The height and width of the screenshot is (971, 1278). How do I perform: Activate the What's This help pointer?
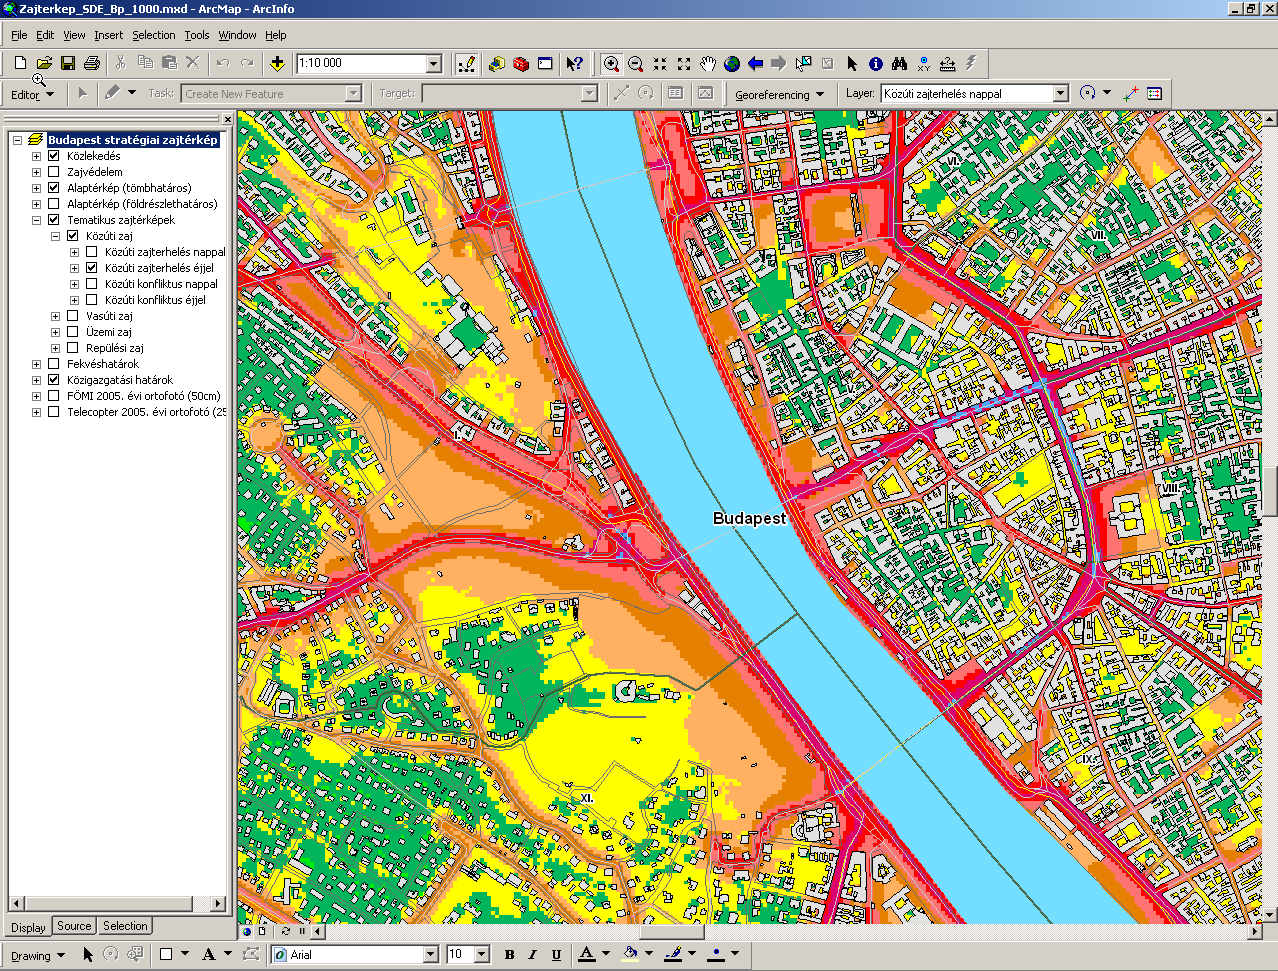pos(574,64)
